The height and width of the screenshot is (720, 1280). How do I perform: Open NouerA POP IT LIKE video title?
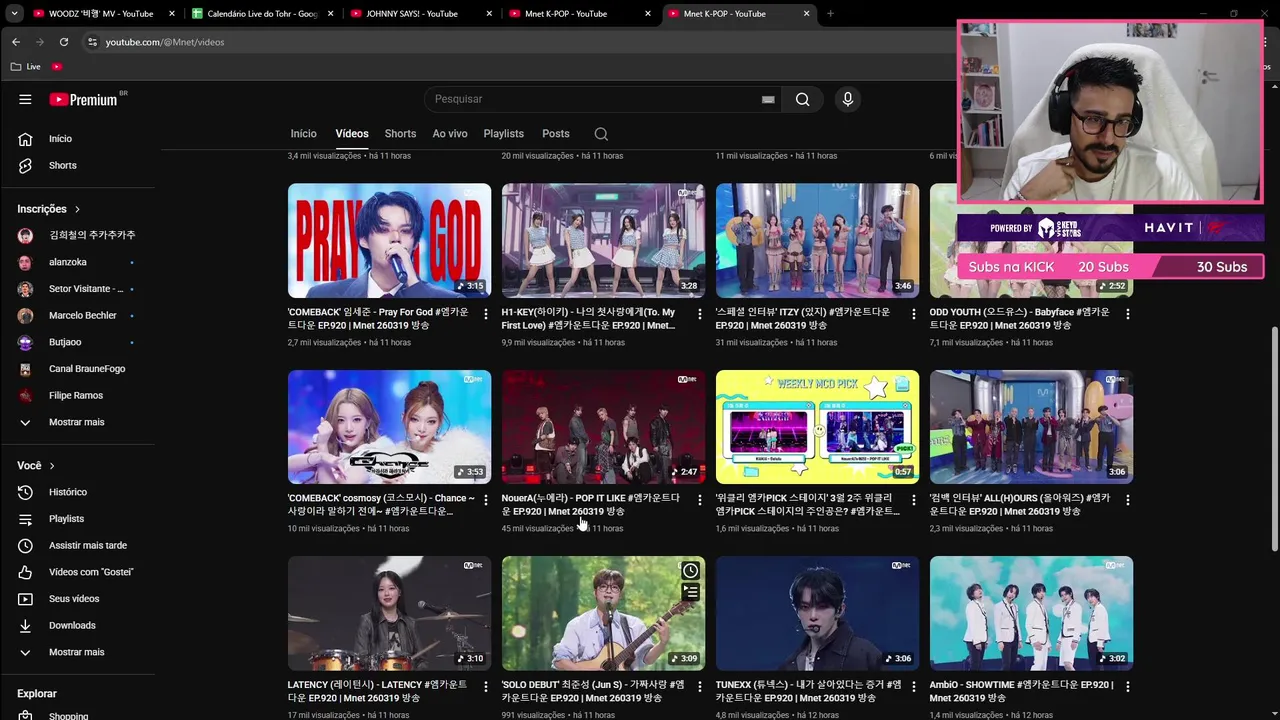coord(590,505)
